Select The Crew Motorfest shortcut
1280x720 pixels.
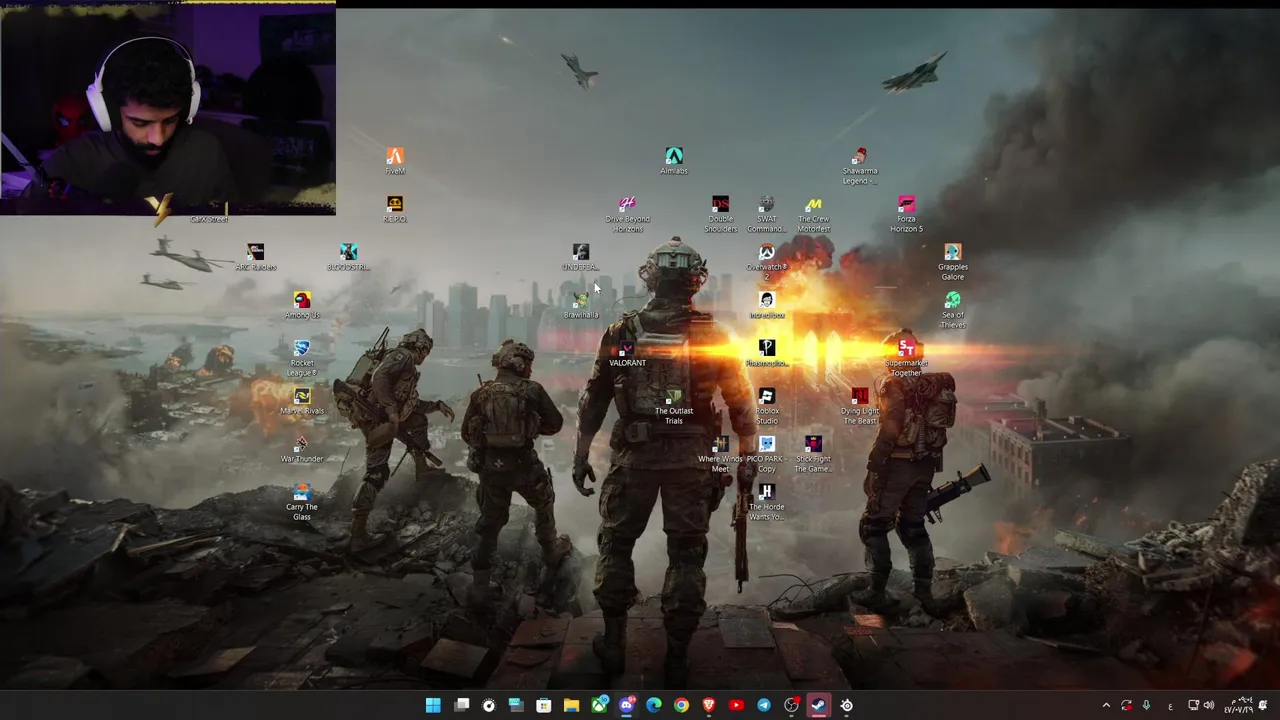click(813, 214)
